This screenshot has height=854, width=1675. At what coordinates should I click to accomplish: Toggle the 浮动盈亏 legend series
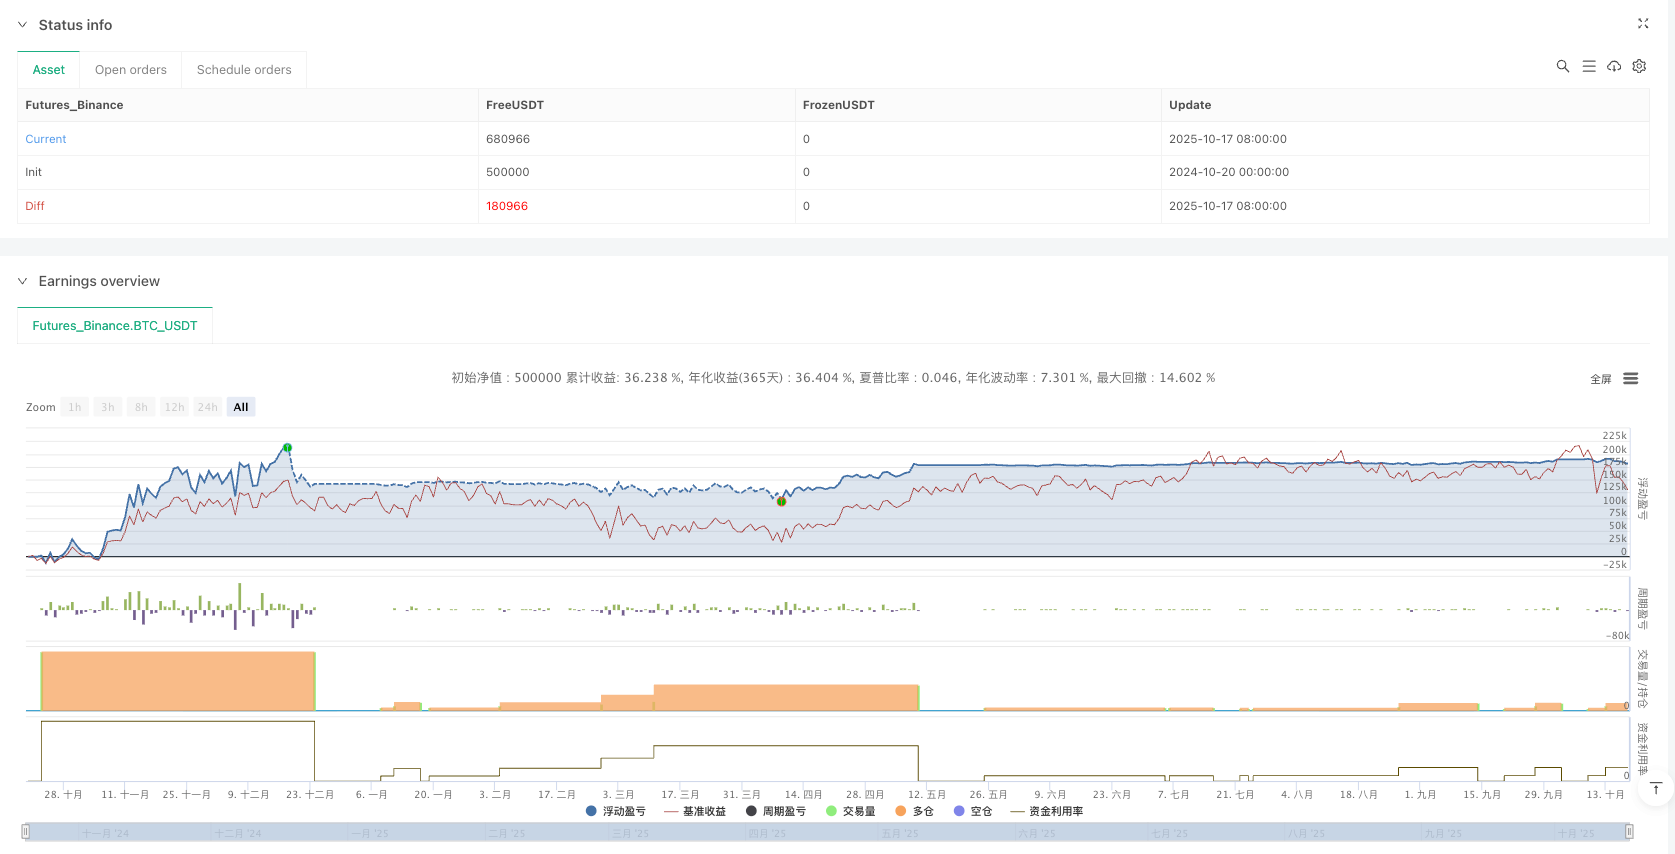615,811
